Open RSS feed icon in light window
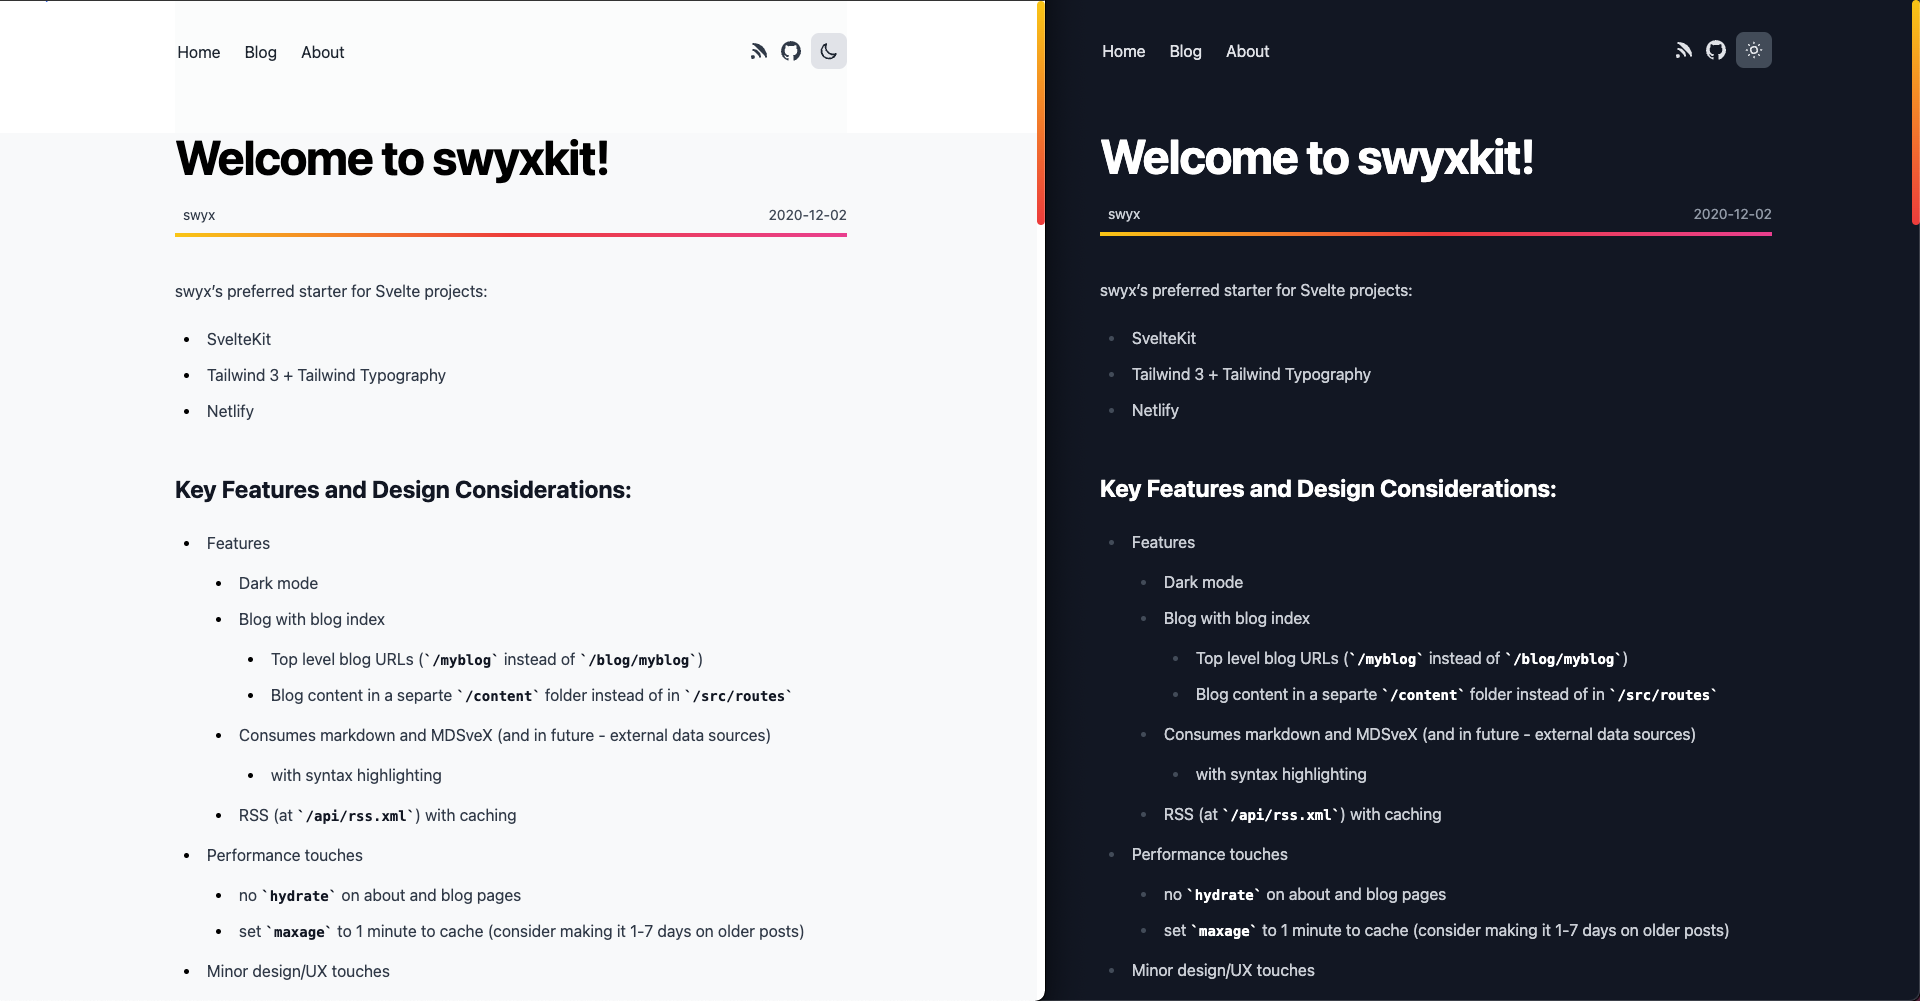This screenshot has width=1920, height=1001. [x=759, y=51]
